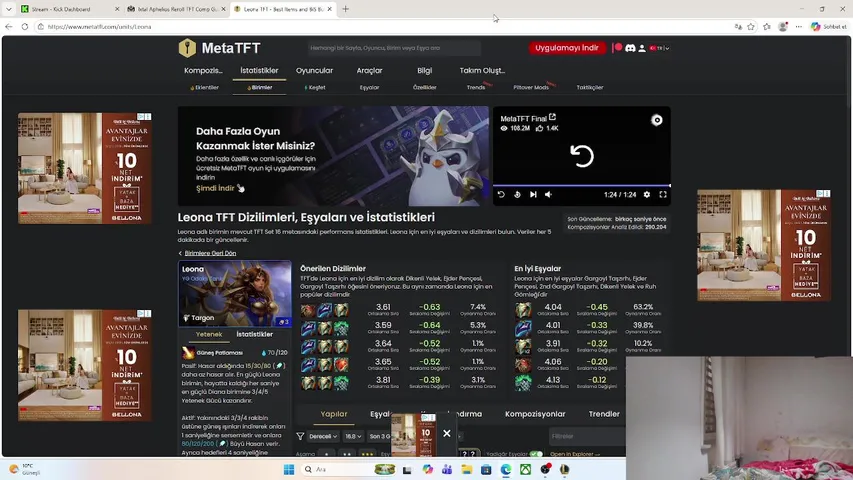Refresh the browser page
The width and height of the screenshot is (853, 480).
click(25, 26)
